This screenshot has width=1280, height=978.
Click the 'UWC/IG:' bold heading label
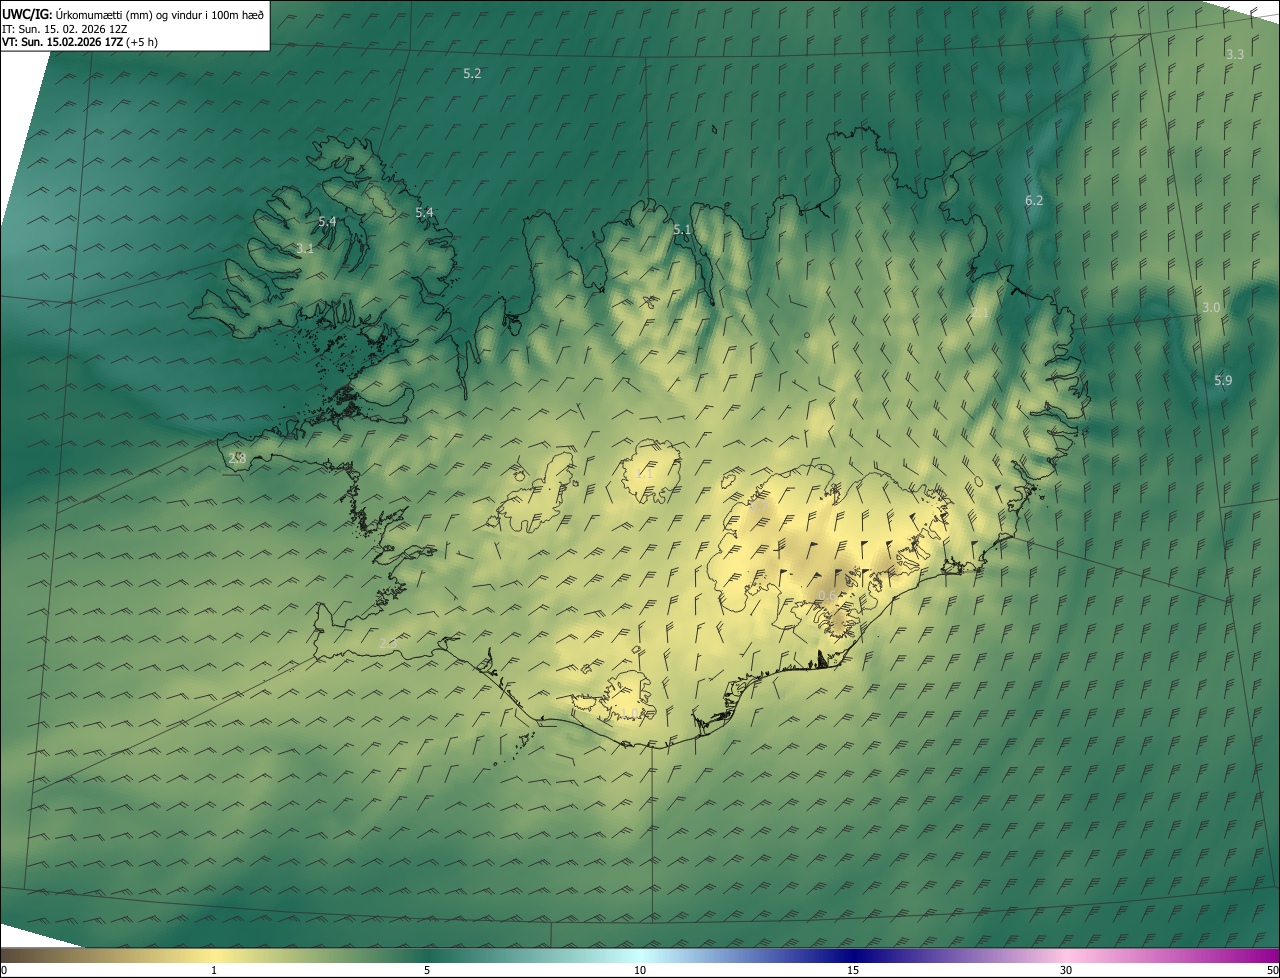[x=28, y=14]
